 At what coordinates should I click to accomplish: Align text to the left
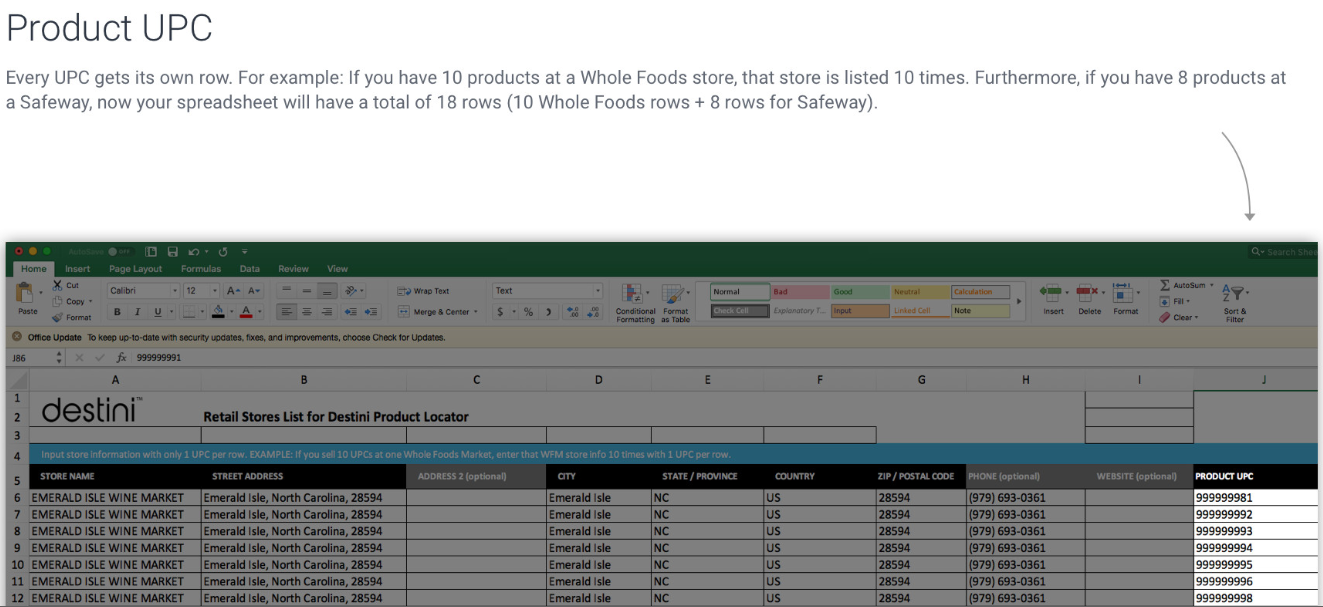coord(285,312)
